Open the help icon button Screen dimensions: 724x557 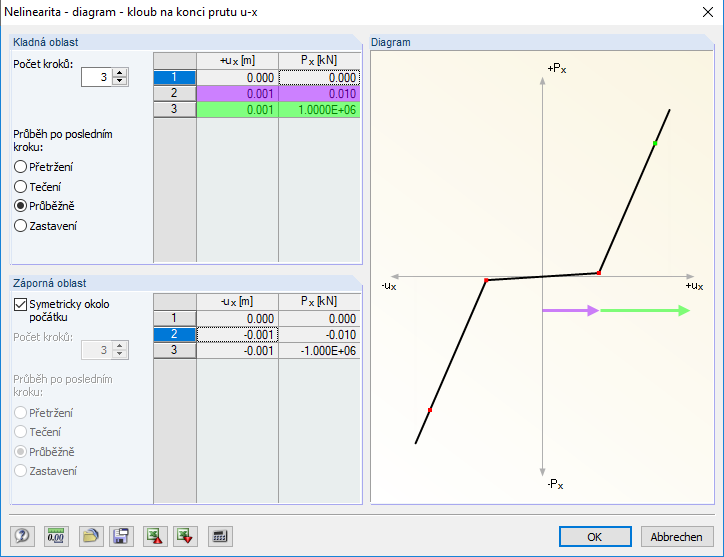click(22, 536)
